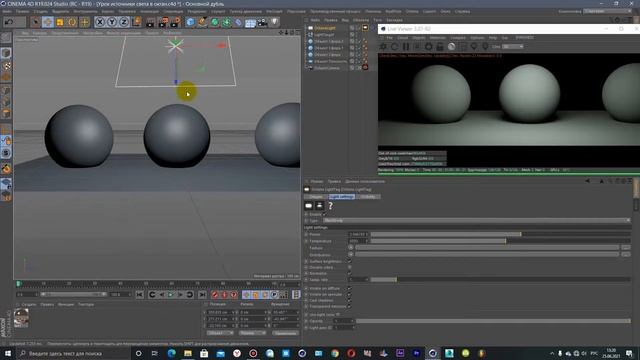The width and height of the screenshot is (640, 360).
Task: Toggle the Enable checkbox
Action: [325, 214]
